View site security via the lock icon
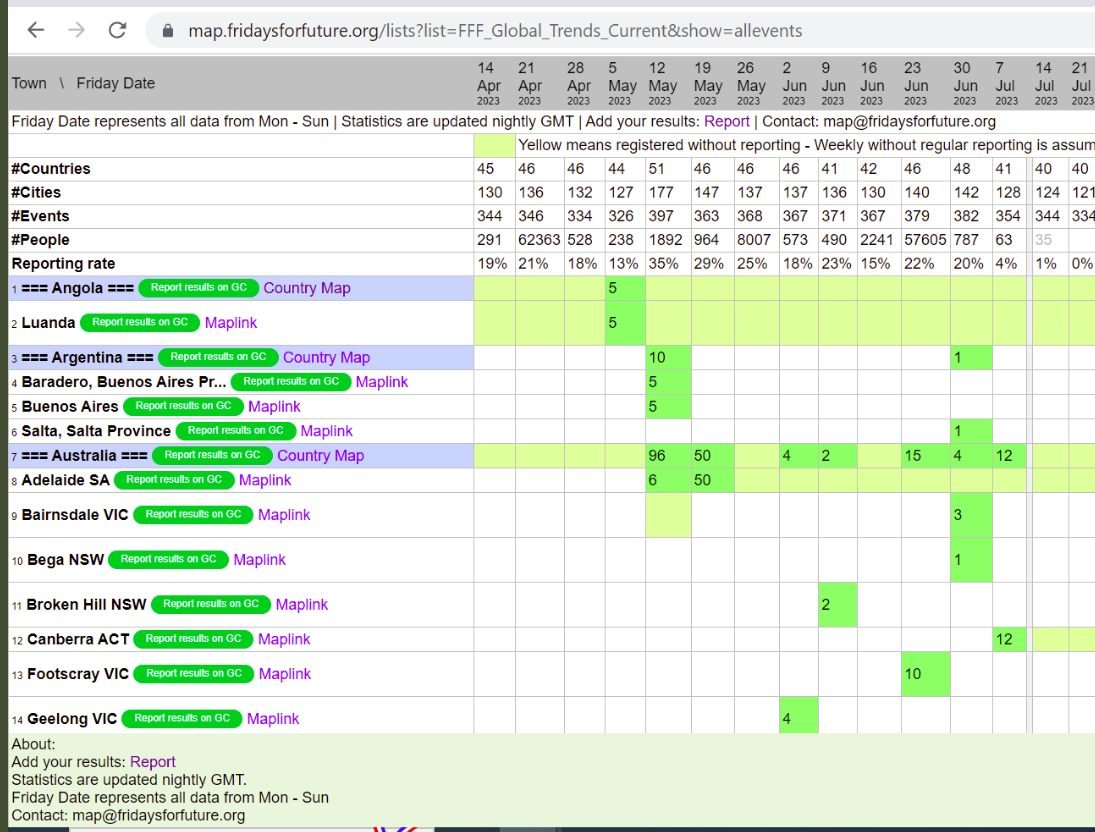 click(x=168, y=31)
